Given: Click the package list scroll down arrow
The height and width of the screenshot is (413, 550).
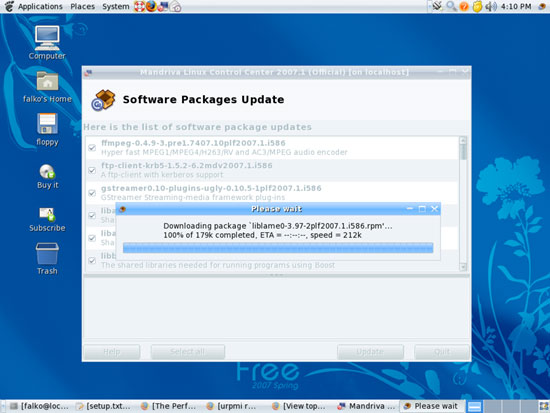Looking at the screenshot, I should point(463,267).
